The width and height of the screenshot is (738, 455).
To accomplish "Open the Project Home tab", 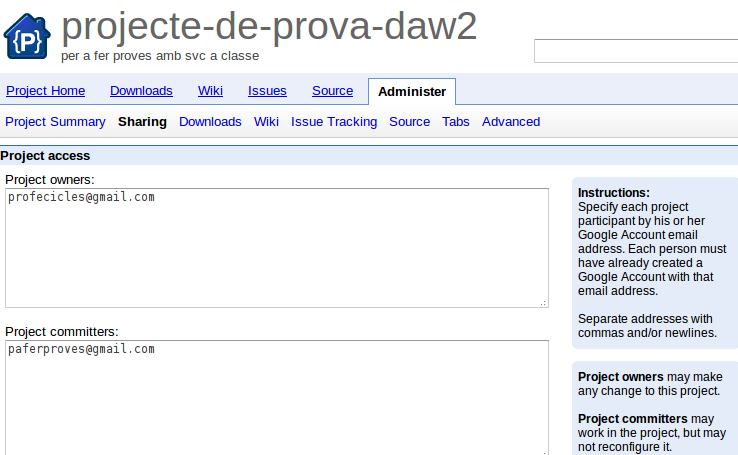I will pos(46,91).
